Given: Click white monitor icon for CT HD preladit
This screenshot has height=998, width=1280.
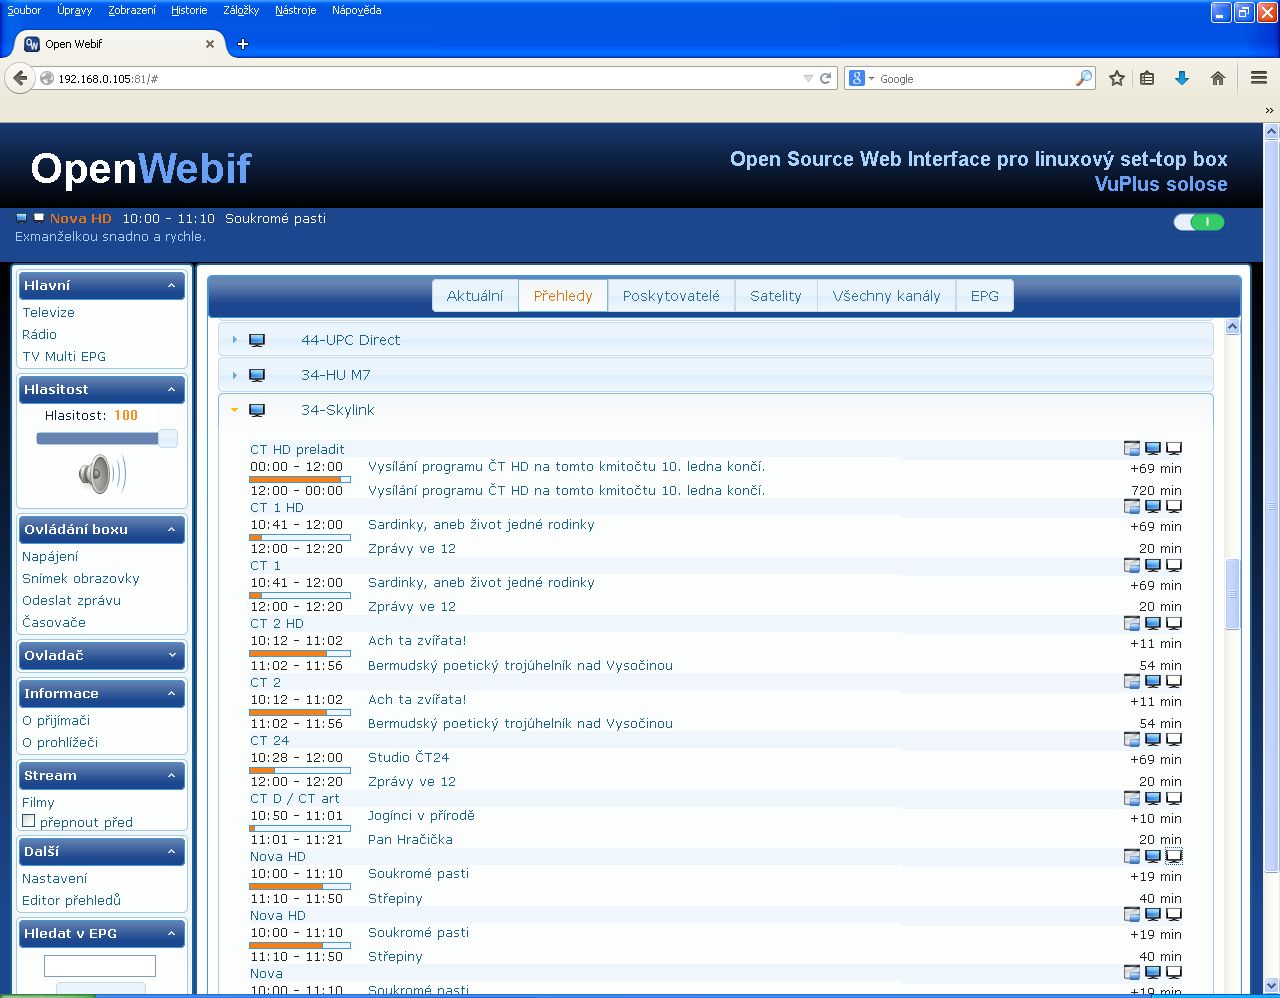Looking at the screenshot, I should [x=1174, y=448].
